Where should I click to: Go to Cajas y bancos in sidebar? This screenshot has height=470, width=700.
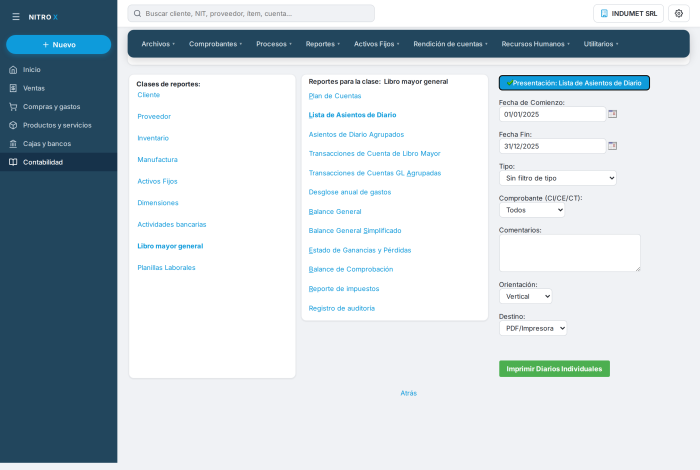click(x=58, y=144)
